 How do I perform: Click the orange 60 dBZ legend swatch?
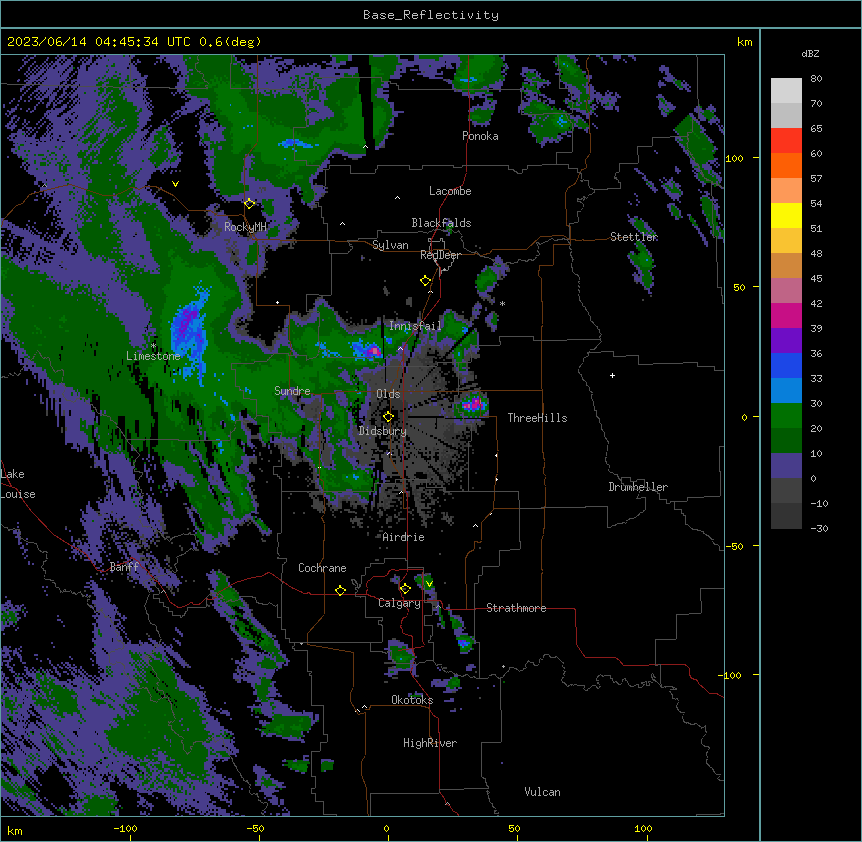786,165
